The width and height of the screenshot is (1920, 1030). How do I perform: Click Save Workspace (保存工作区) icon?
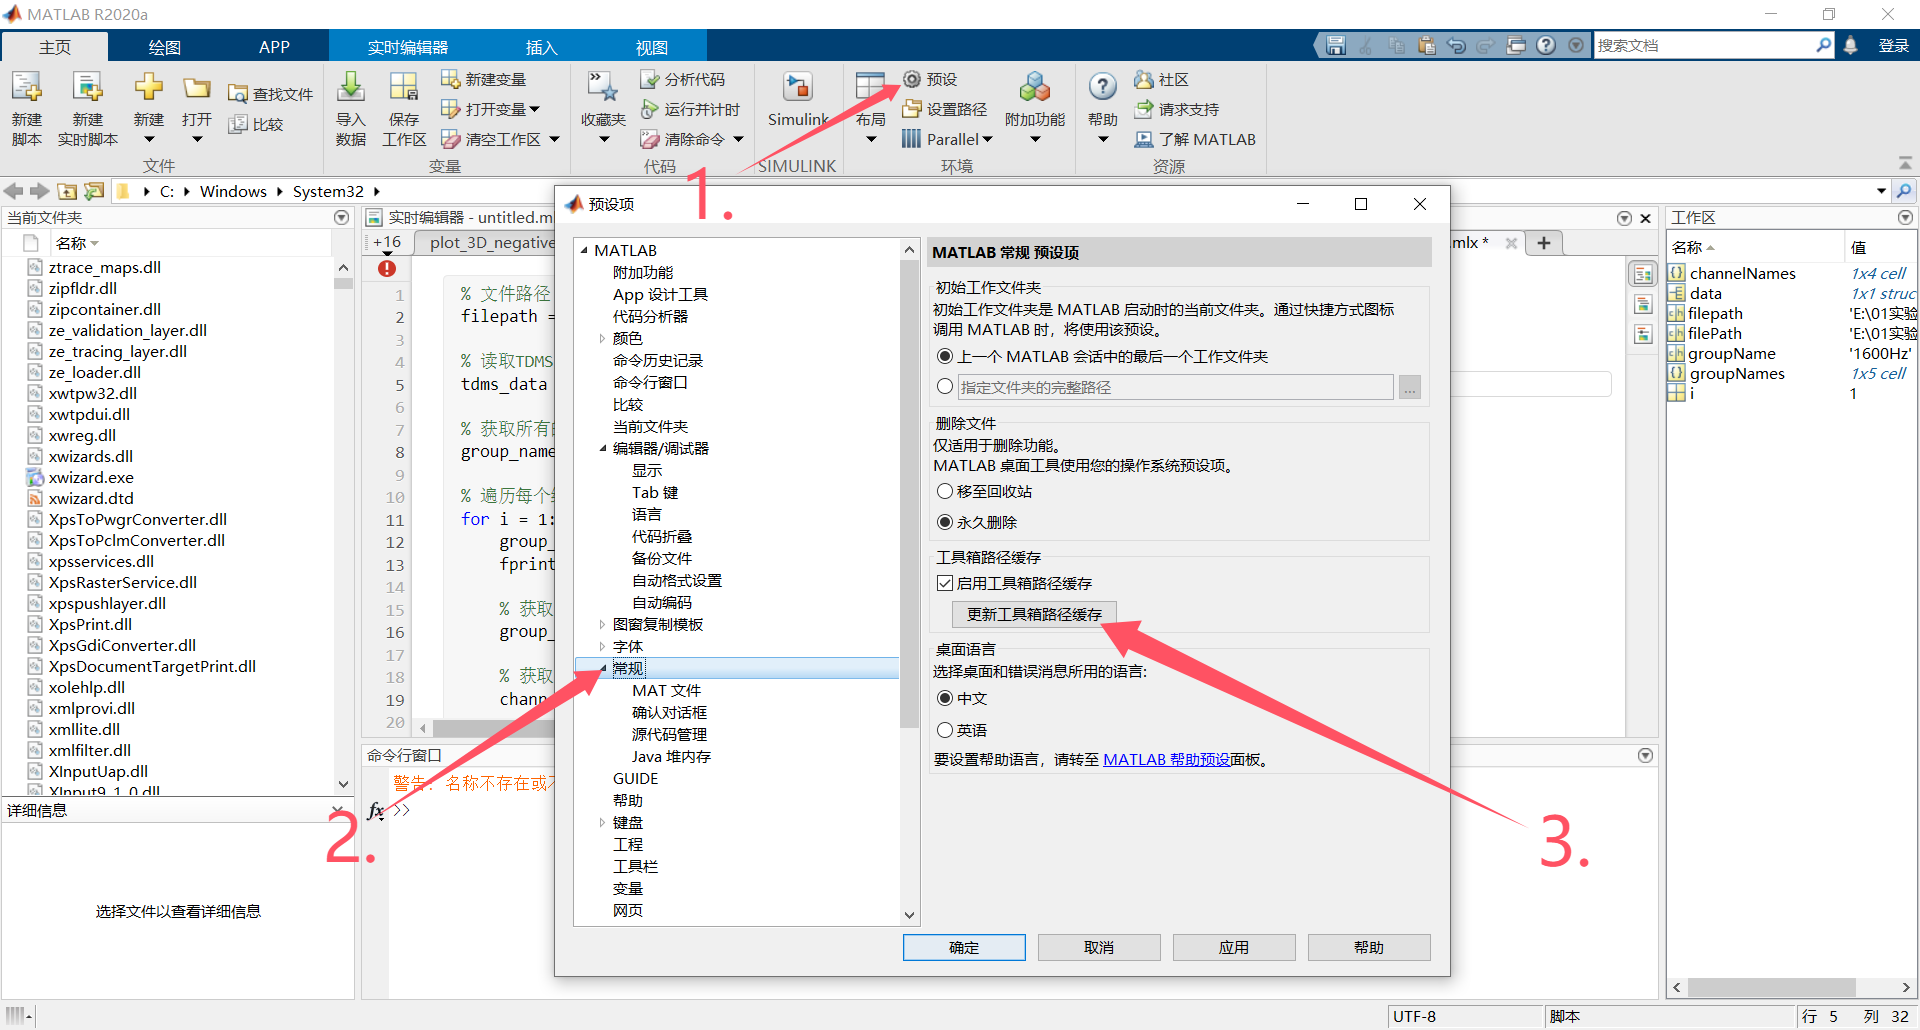click(404, 88)
